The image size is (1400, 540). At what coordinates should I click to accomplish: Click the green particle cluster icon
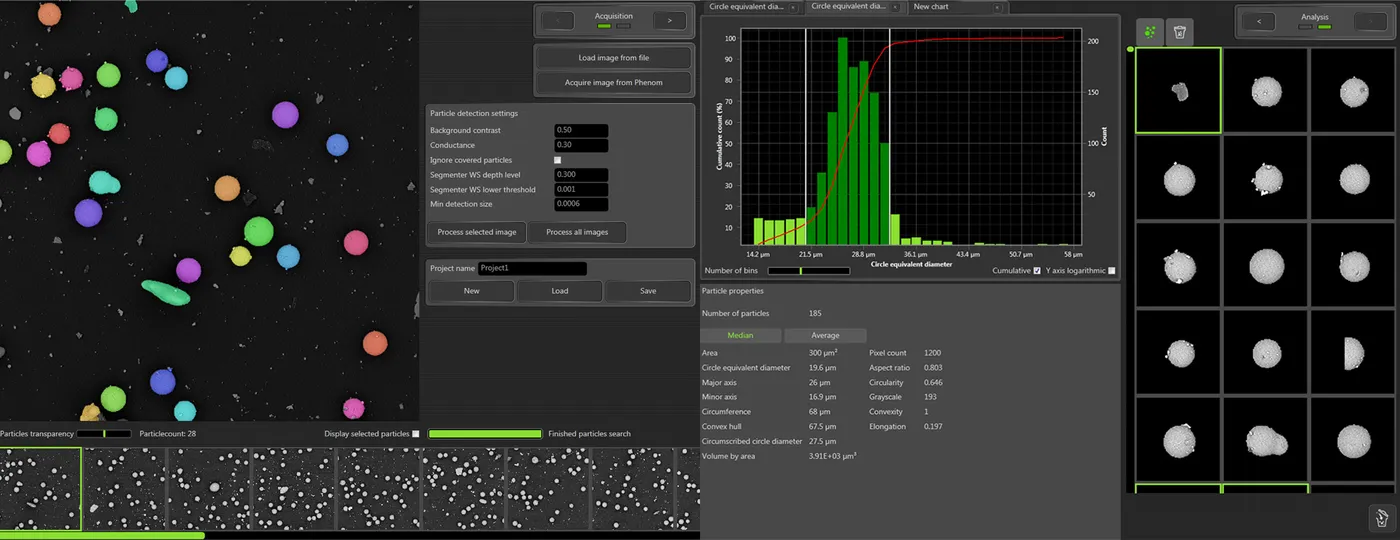tap(1151, 32)
